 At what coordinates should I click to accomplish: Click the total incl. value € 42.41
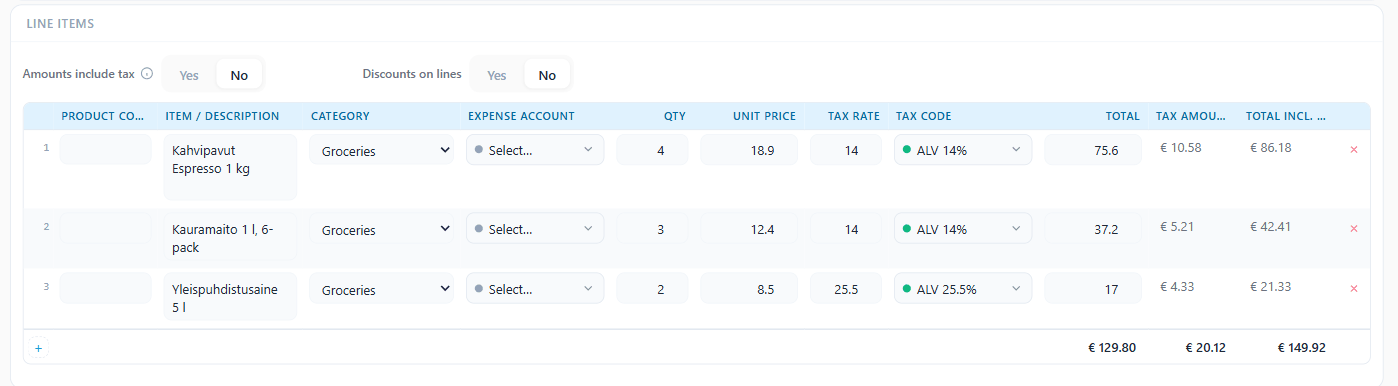coord(1270,226)
